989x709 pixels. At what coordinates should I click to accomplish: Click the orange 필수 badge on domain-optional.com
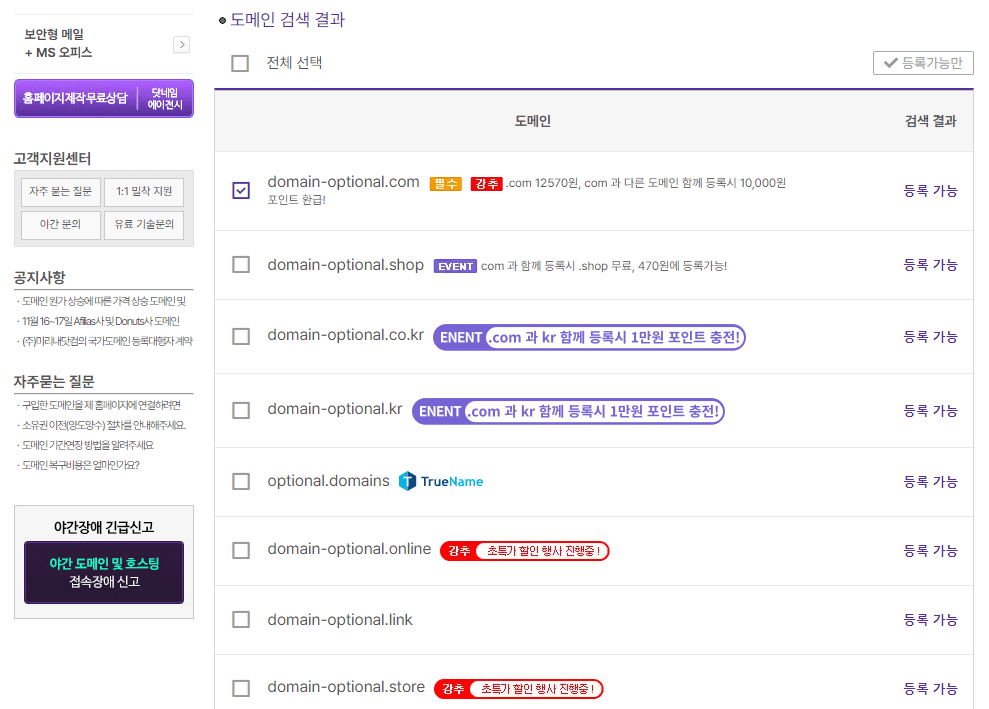[x=444, y=184]
